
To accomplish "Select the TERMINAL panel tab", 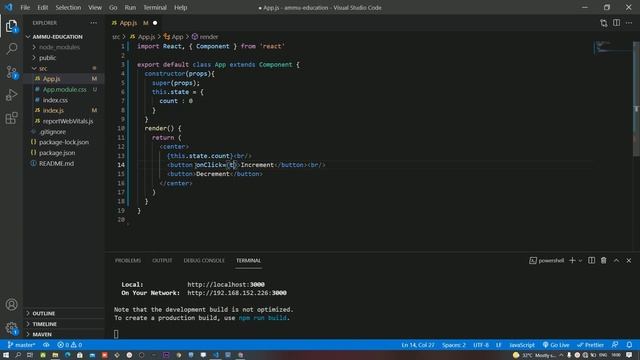I will (x=248, y=260).
